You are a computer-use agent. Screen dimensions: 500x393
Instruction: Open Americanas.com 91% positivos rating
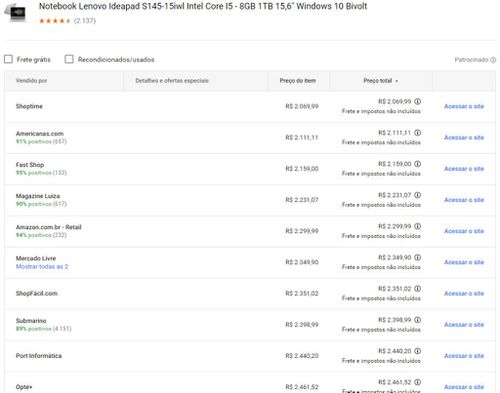point(41,142)
